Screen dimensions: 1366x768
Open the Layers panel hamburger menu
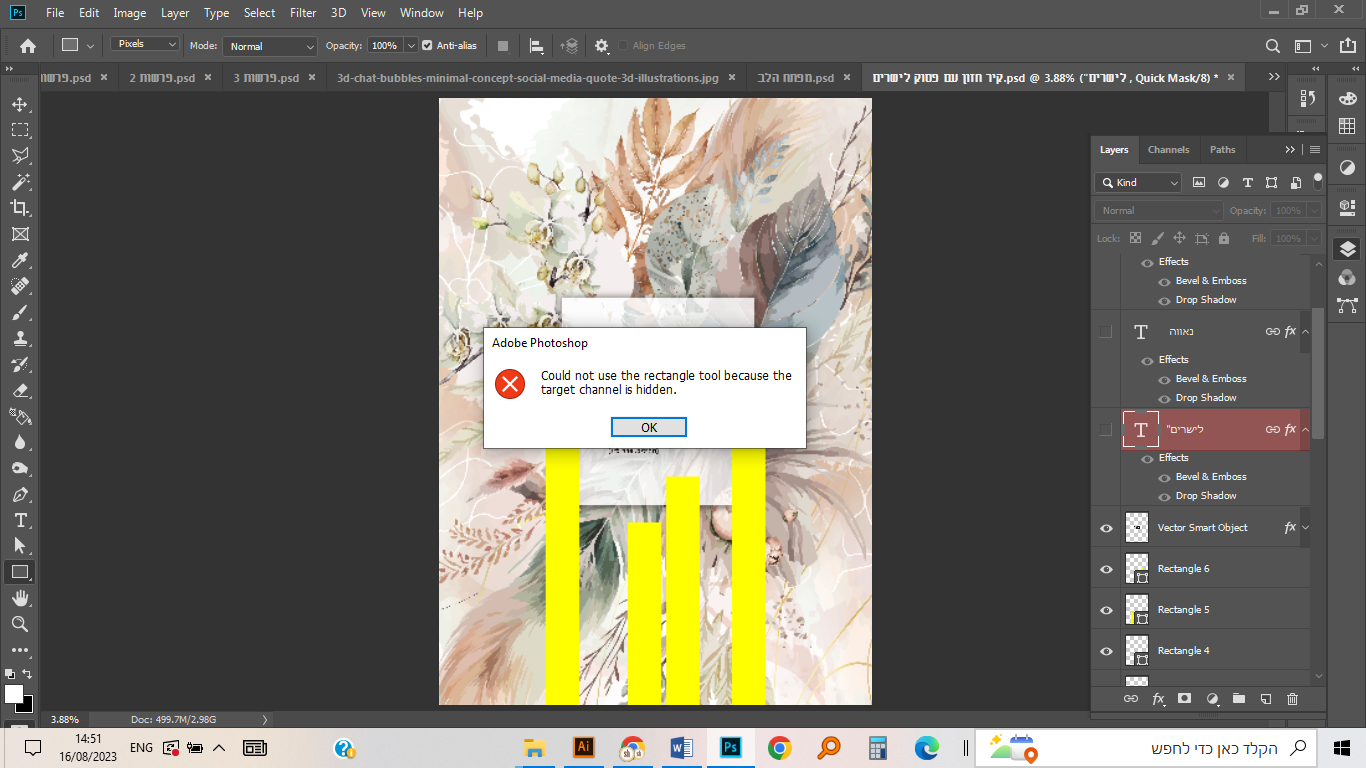[1315, 150]
